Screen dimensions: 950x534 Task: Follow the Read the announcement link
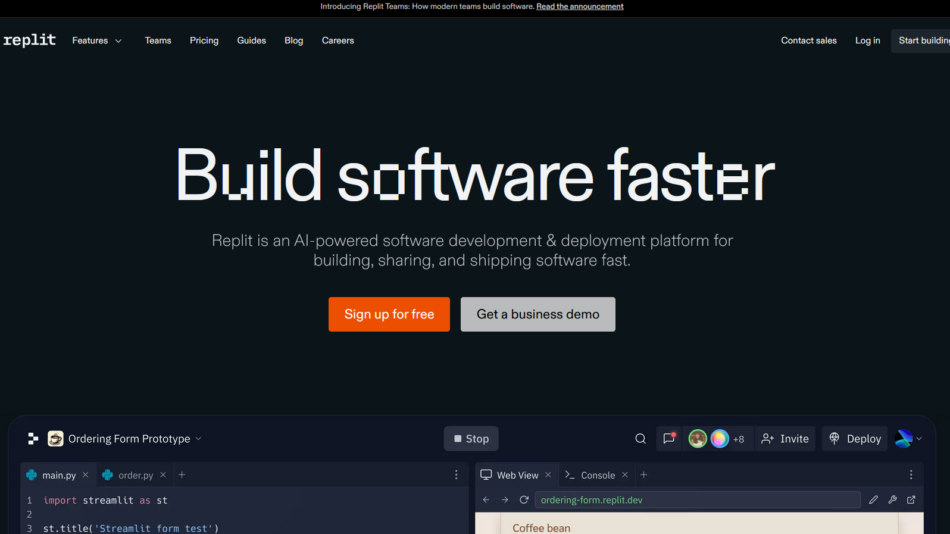pos(579,7)
